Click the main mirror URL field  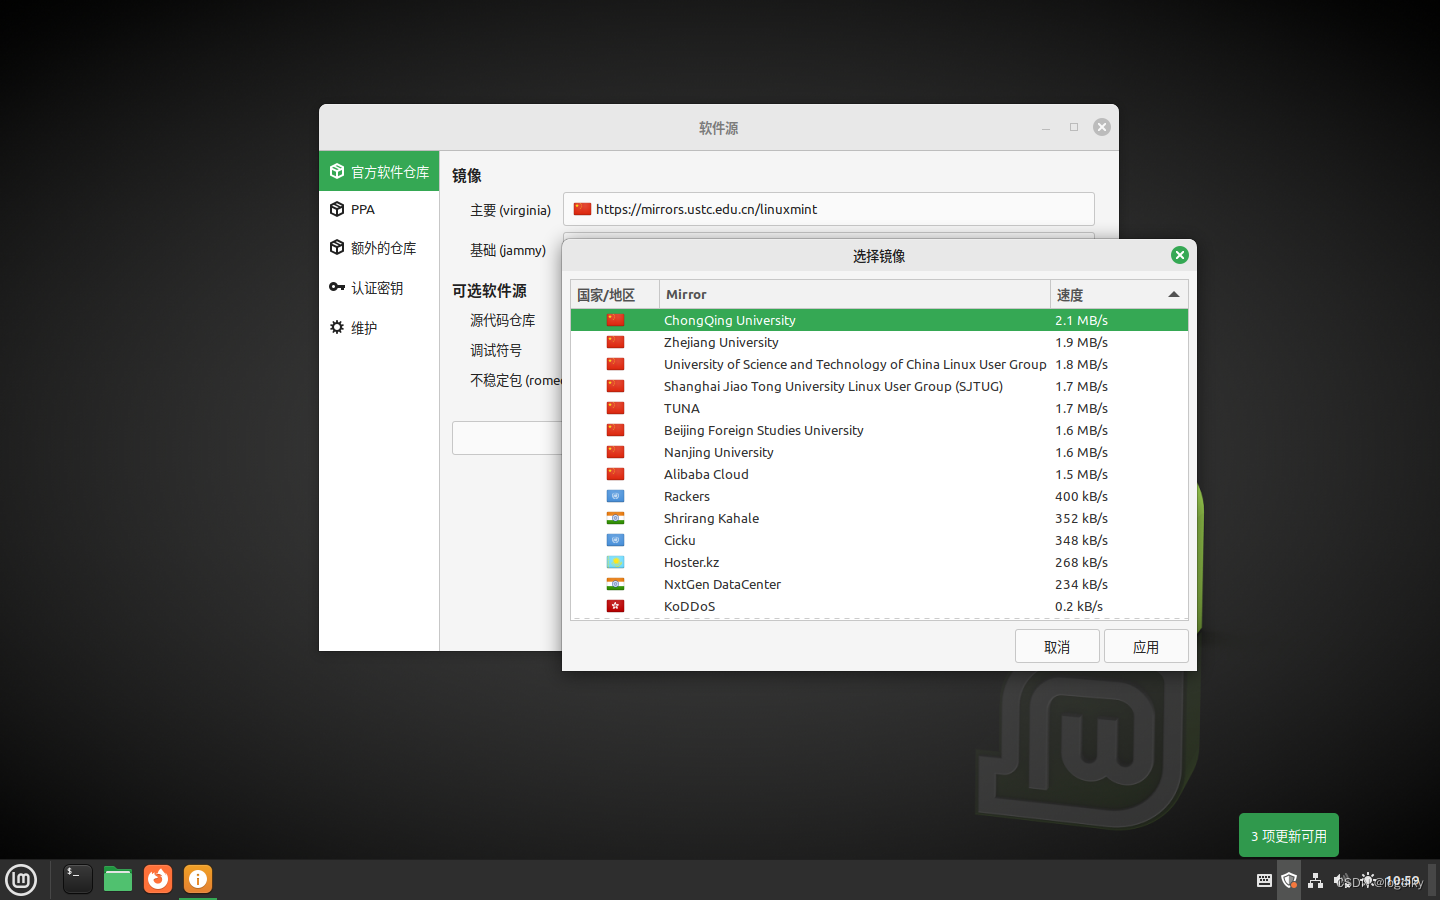(829, 209)
